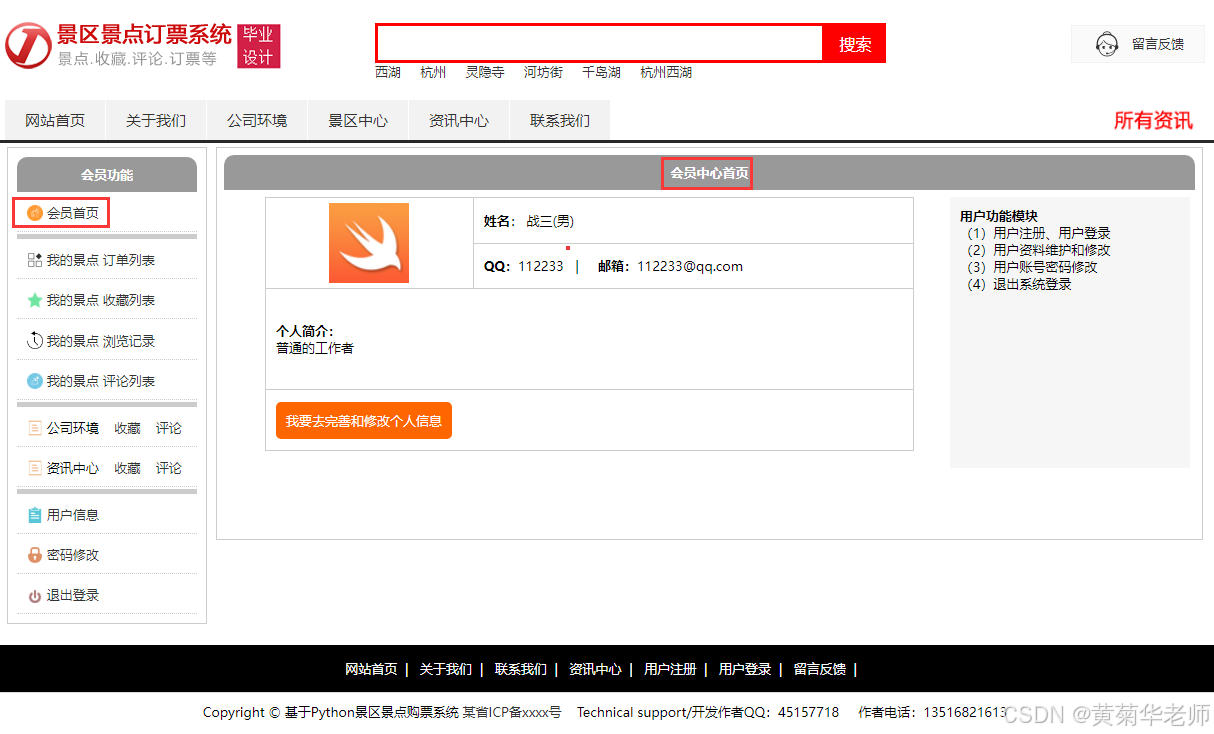
Task: Open 关于我们 in the navigation bar
Action: (156, 120)
